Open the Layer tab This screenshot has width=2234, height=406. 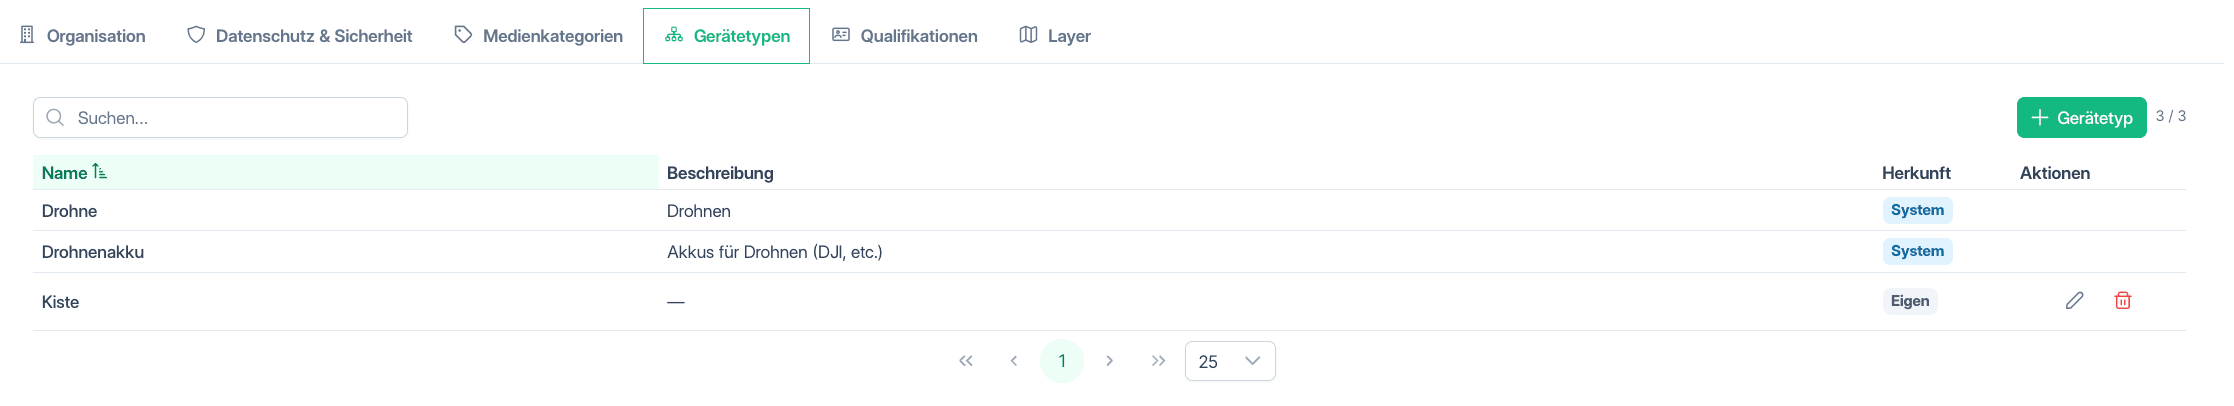tap(1055, 36)
